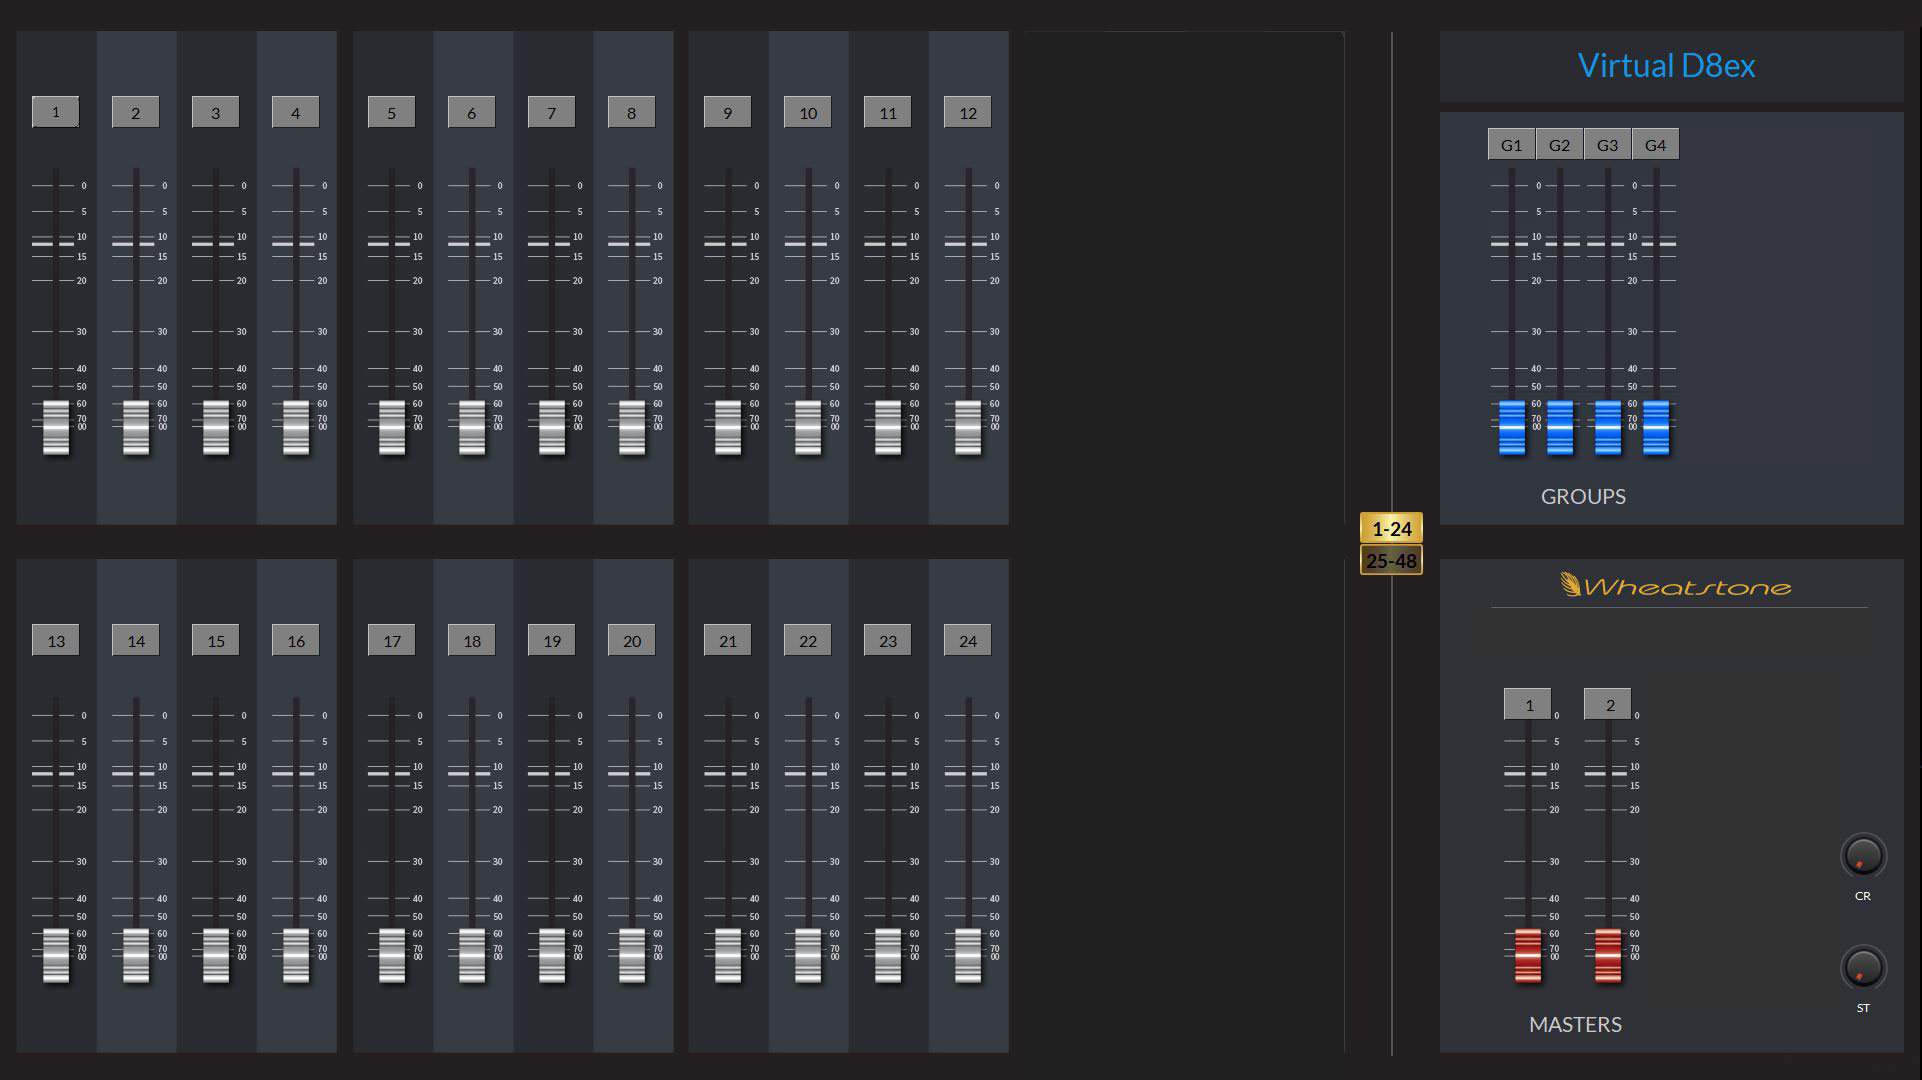Select channel 8 button
1922x1080 pixels.
[632, 112]
